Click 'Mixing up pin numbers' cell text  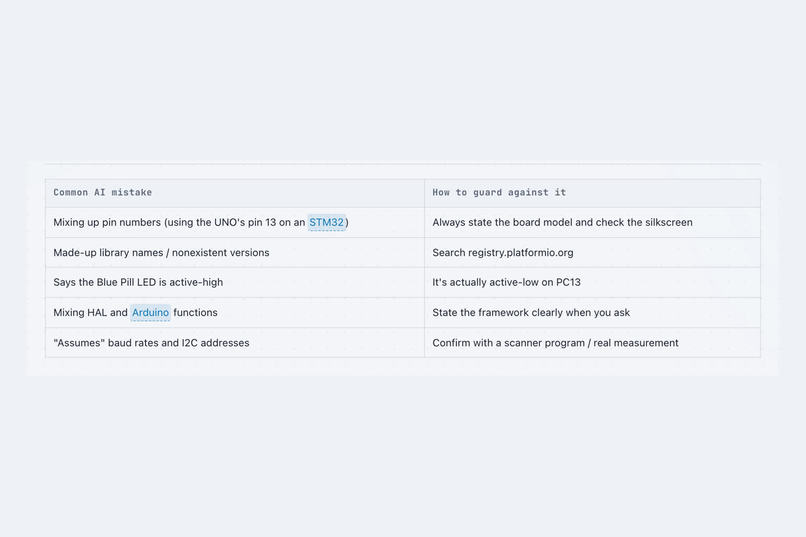click(x=107, y=223)
